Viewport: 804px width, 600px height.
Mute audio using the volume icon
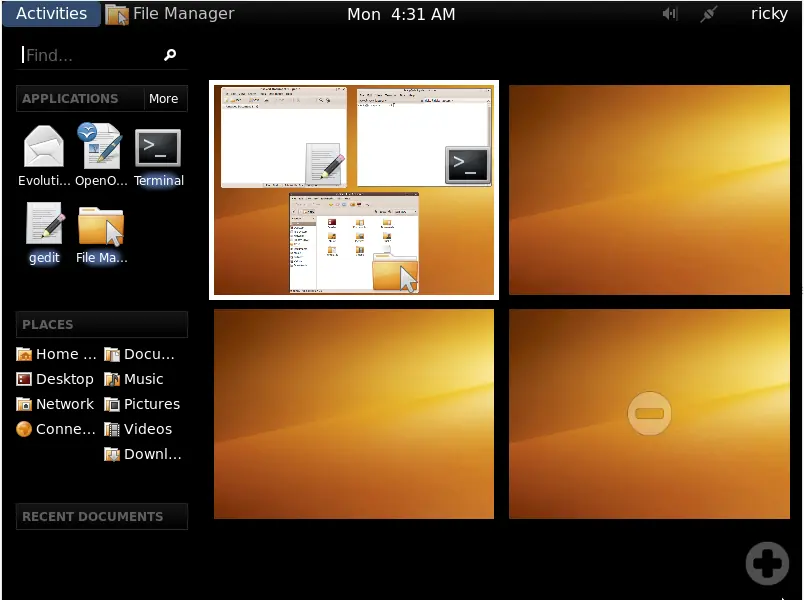point(669,13)
